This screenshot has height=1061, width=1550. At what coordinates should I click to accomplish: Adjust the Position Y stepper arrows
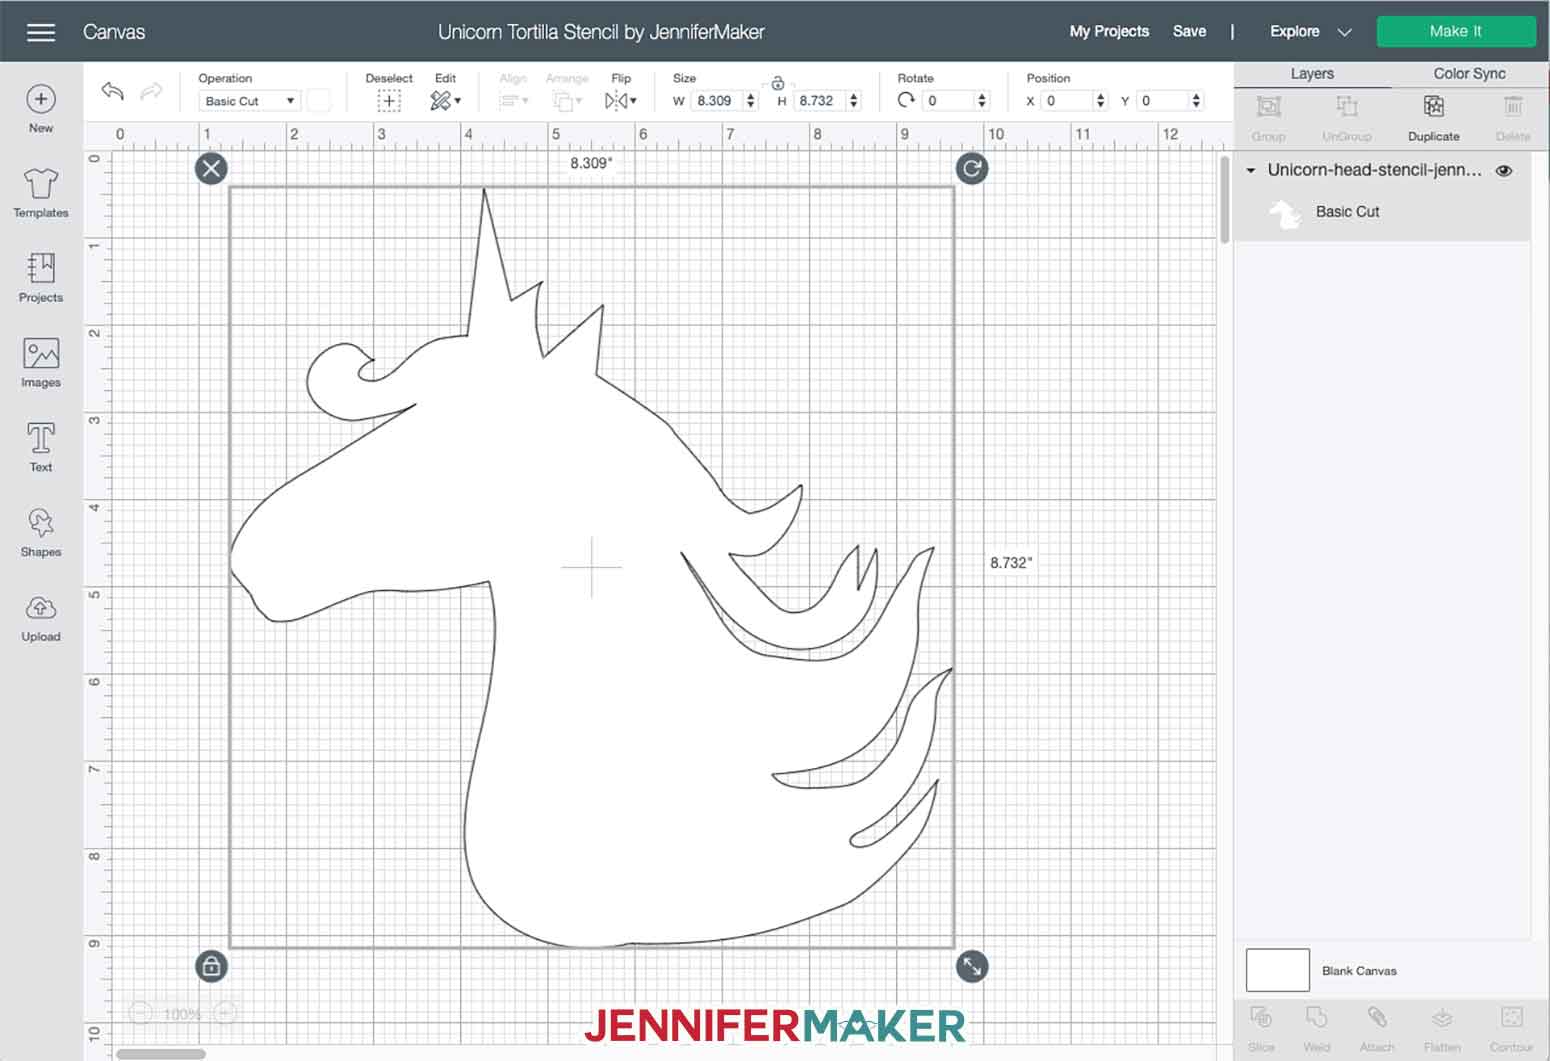point(1196,101)
